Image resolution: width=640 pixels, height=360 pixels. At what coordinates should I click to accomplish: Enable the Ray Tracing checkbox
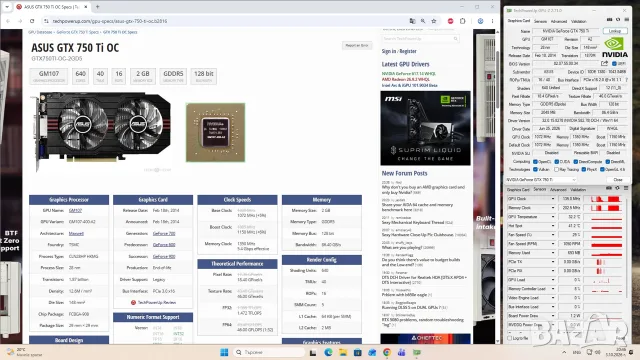click(x=556, y=169)
